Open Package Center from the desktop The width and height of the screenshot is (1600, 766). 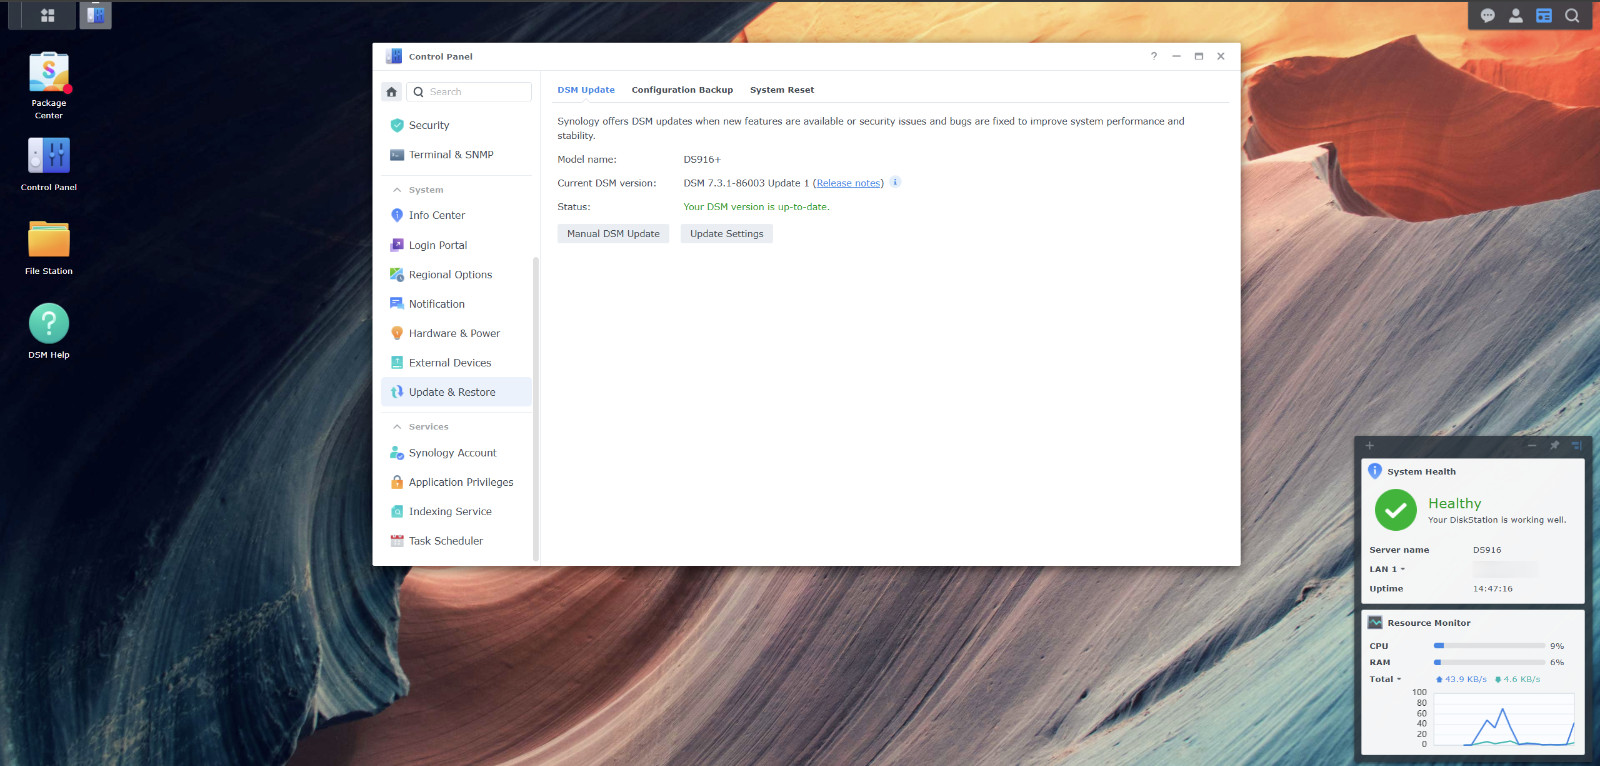pyautogui.click(x=48, y=74)
